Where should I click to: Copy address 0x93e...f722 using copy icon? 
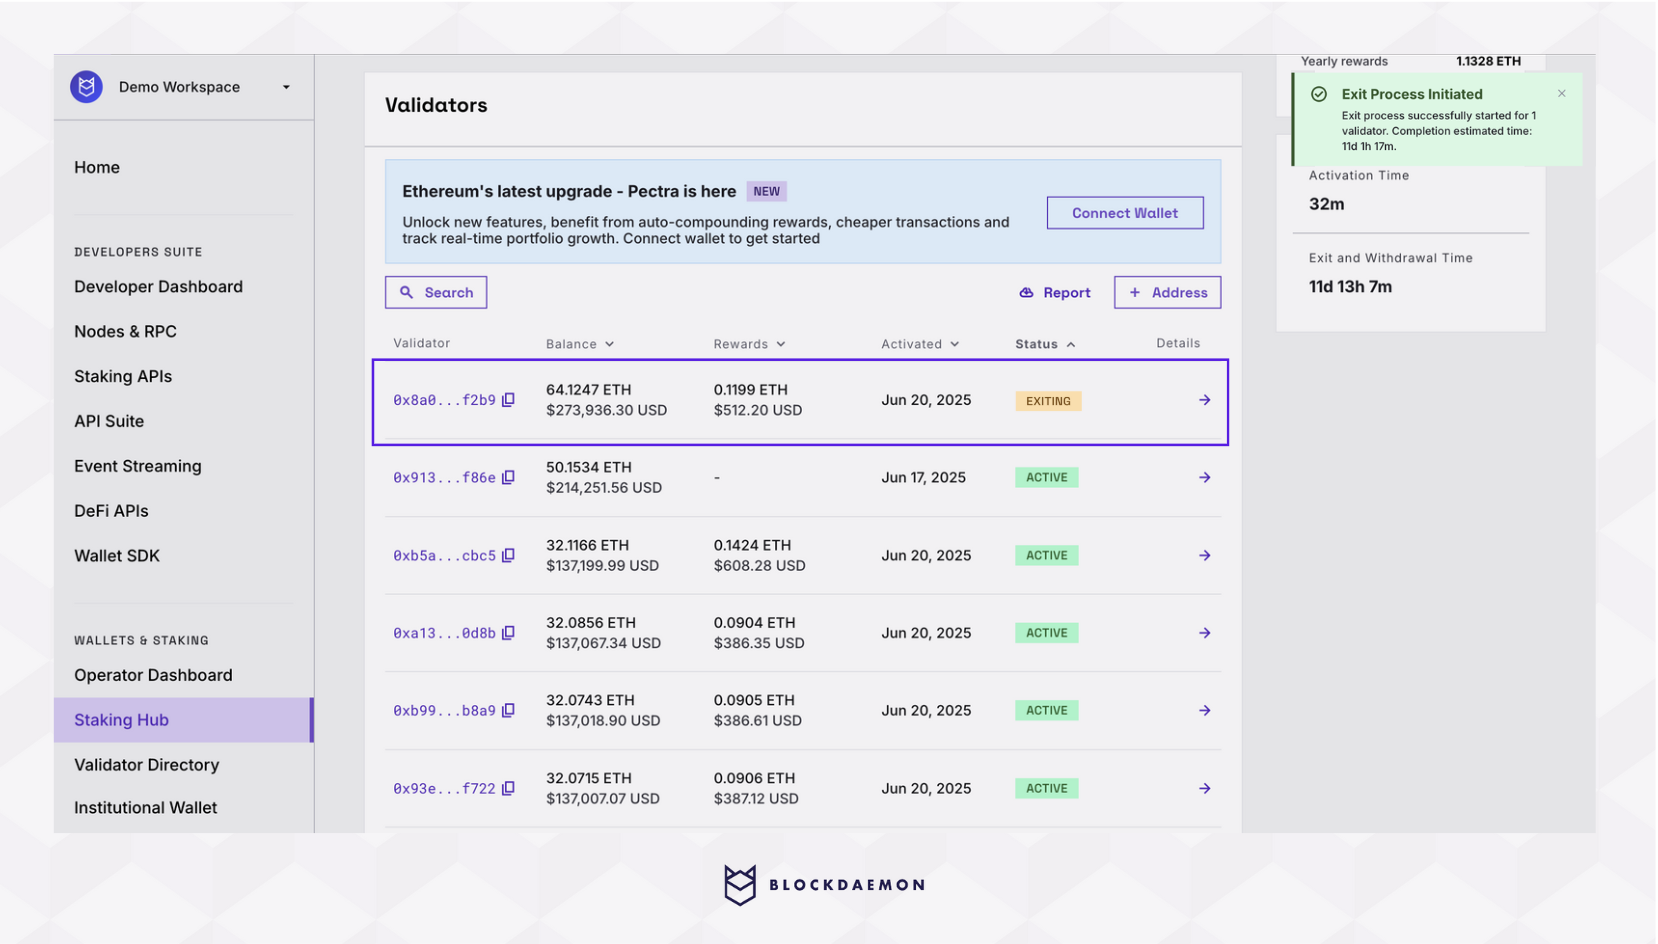(508, 789)
